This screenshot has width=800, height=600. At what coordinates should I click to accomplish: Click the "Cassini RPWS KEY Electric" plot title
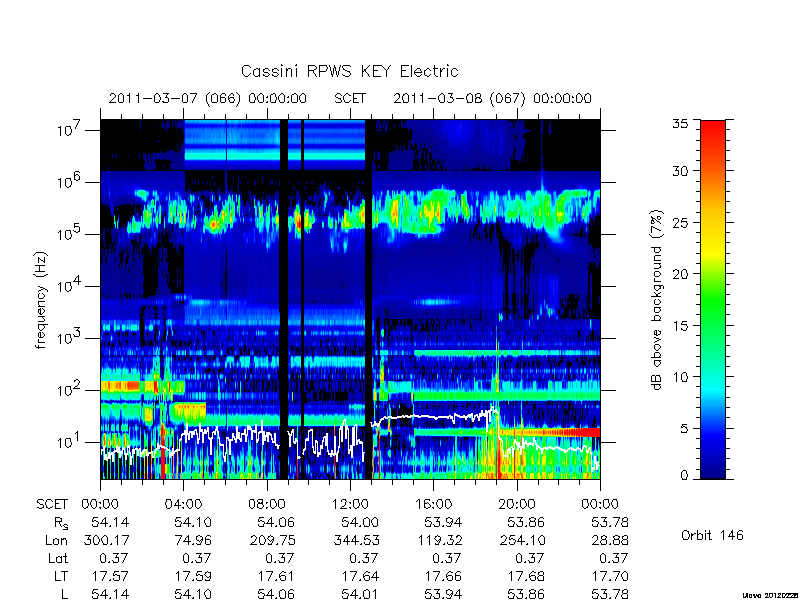pos(349,71)
